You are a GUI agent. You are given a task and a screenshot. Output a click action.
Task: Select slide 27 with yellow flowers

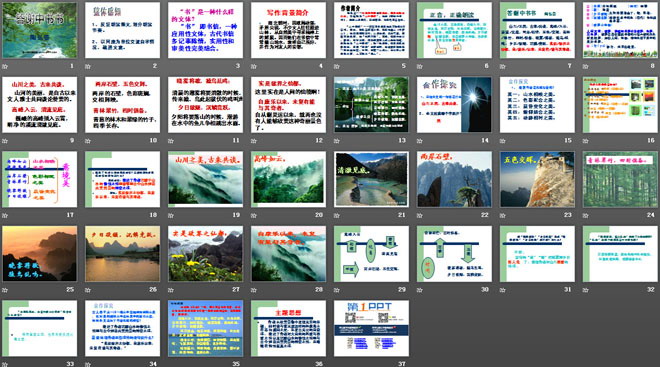tap(205, 254)
